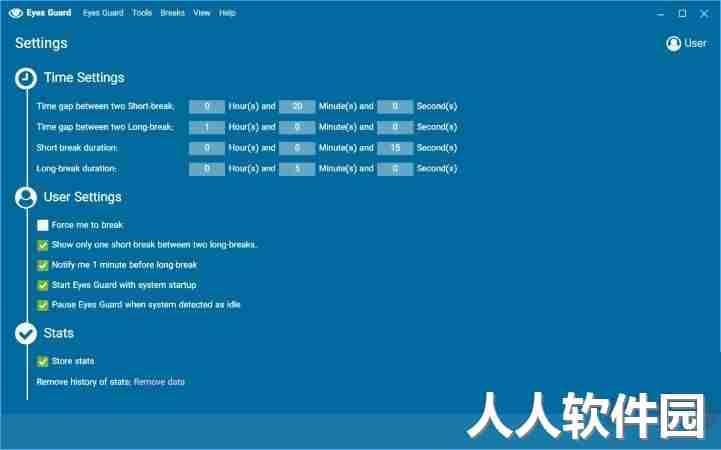
Task: Toggle Start Eyes Guard with system startup
Action: tap(43, 285)
